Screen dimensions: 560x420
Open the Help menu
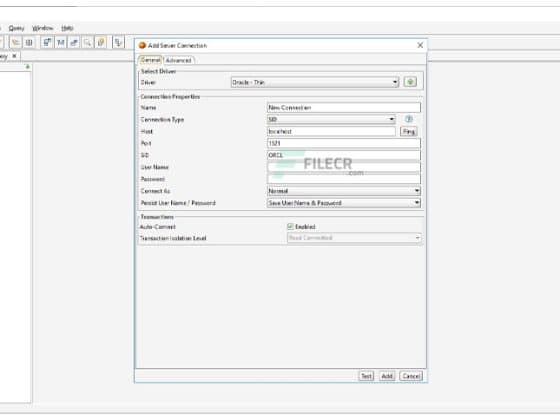(67, 28)
